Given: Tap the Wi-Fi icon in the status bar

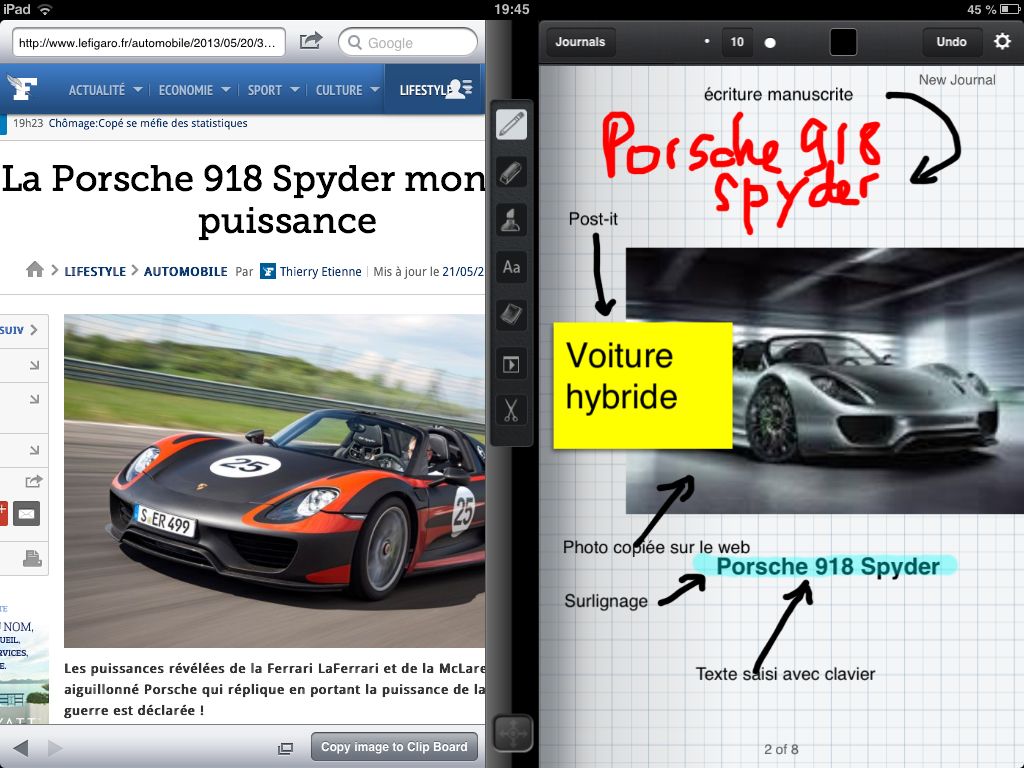Looking at the screenshot, I should click(x=45, y=9).
